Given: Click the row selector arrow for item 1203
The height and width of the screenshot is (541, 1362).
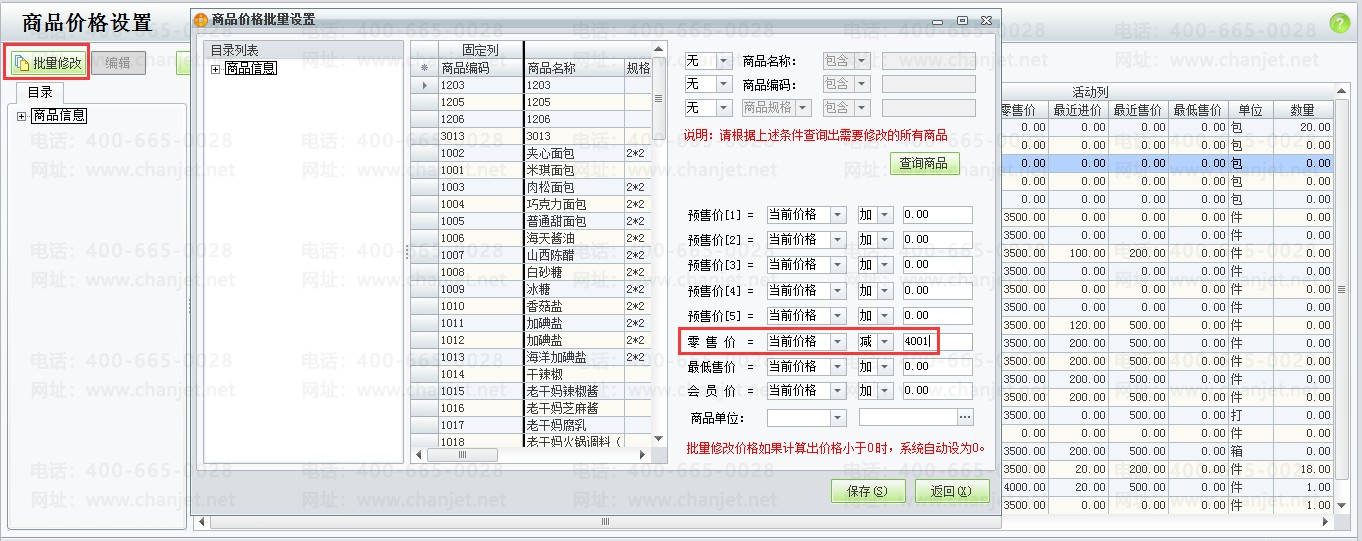Looking at the screenshot, I should click(425, 86).
